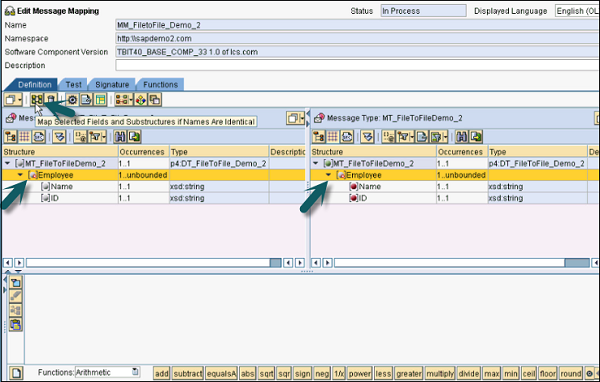600x382 pixels.
Task: Insert the add function
Action: click(161, 373)
